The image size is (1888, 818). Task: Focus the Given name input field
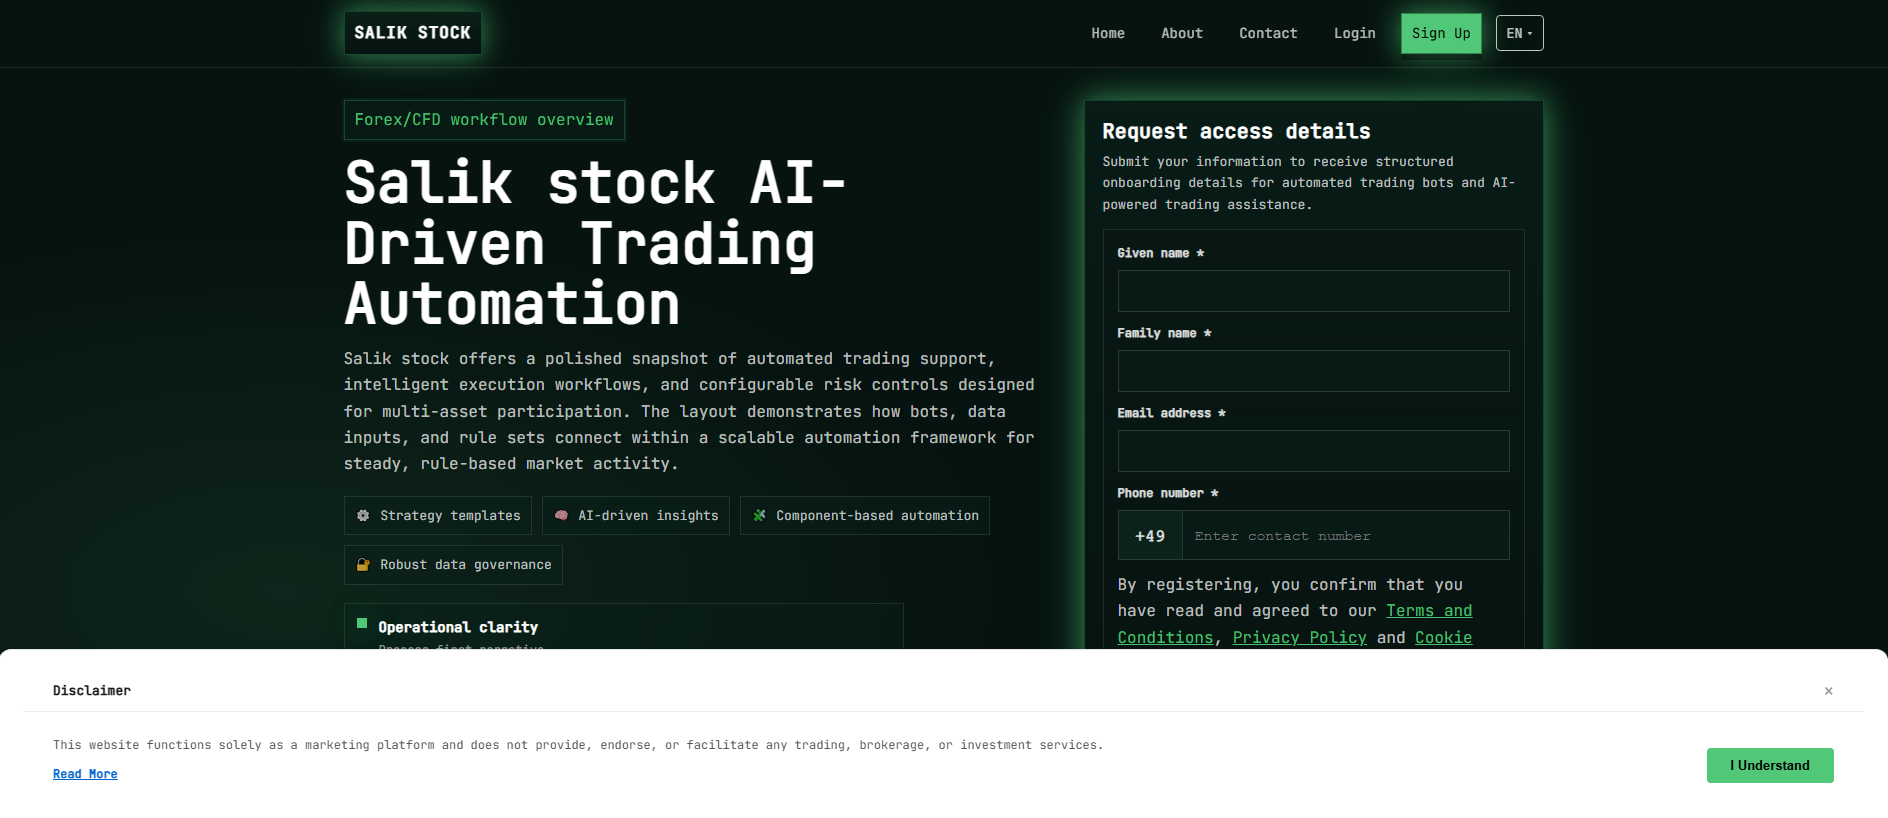pos(1313,291)
